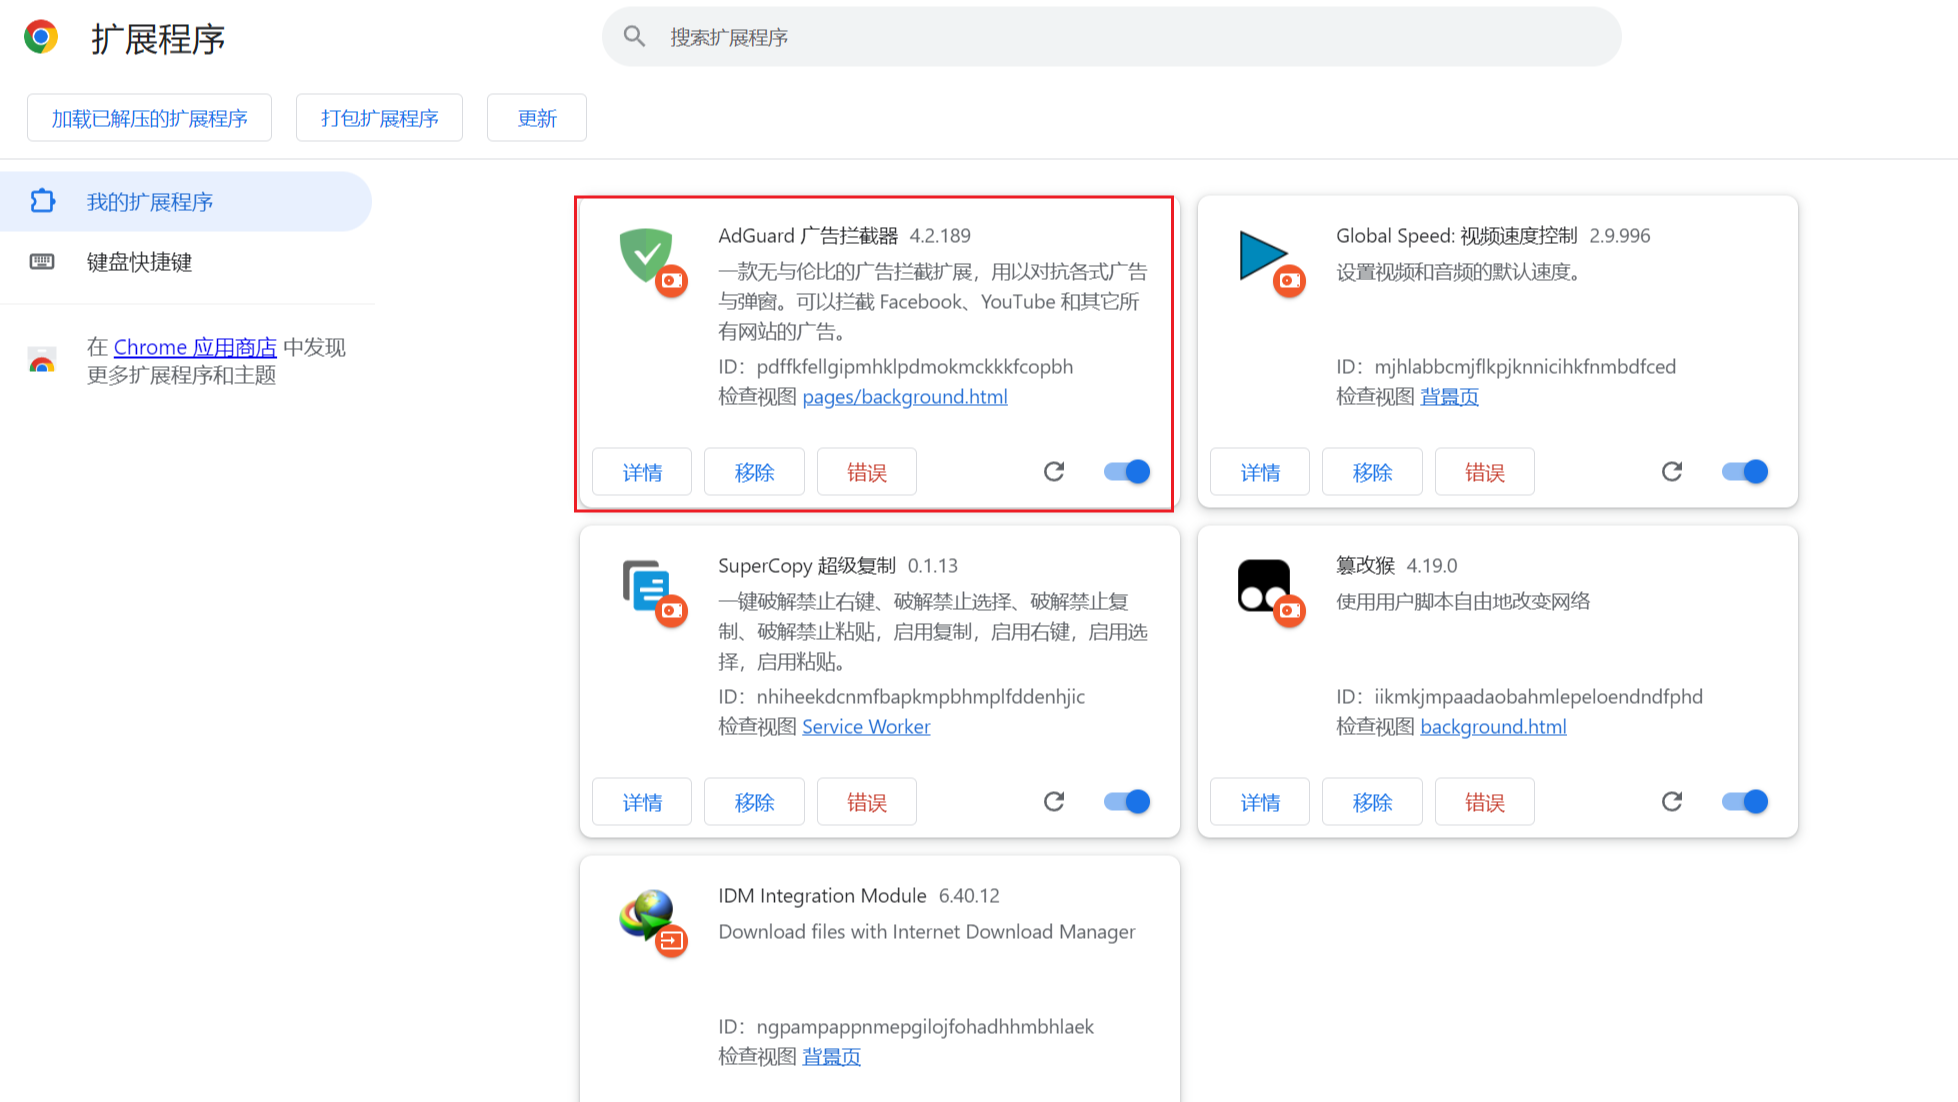Click the IDM Integration Module icon

646,914
